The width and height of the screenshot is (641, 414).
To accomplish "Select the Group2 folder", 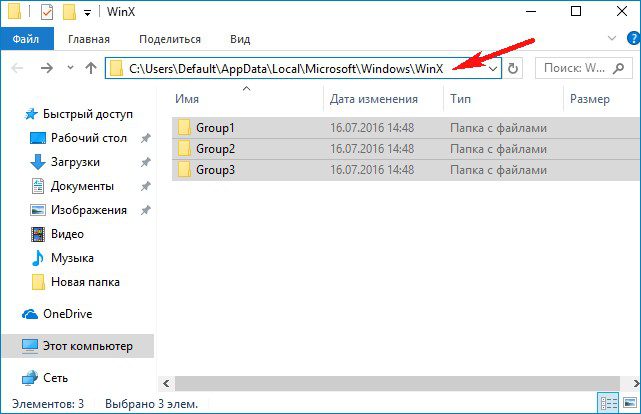I will pyautogui.click(x=406, y=149).
